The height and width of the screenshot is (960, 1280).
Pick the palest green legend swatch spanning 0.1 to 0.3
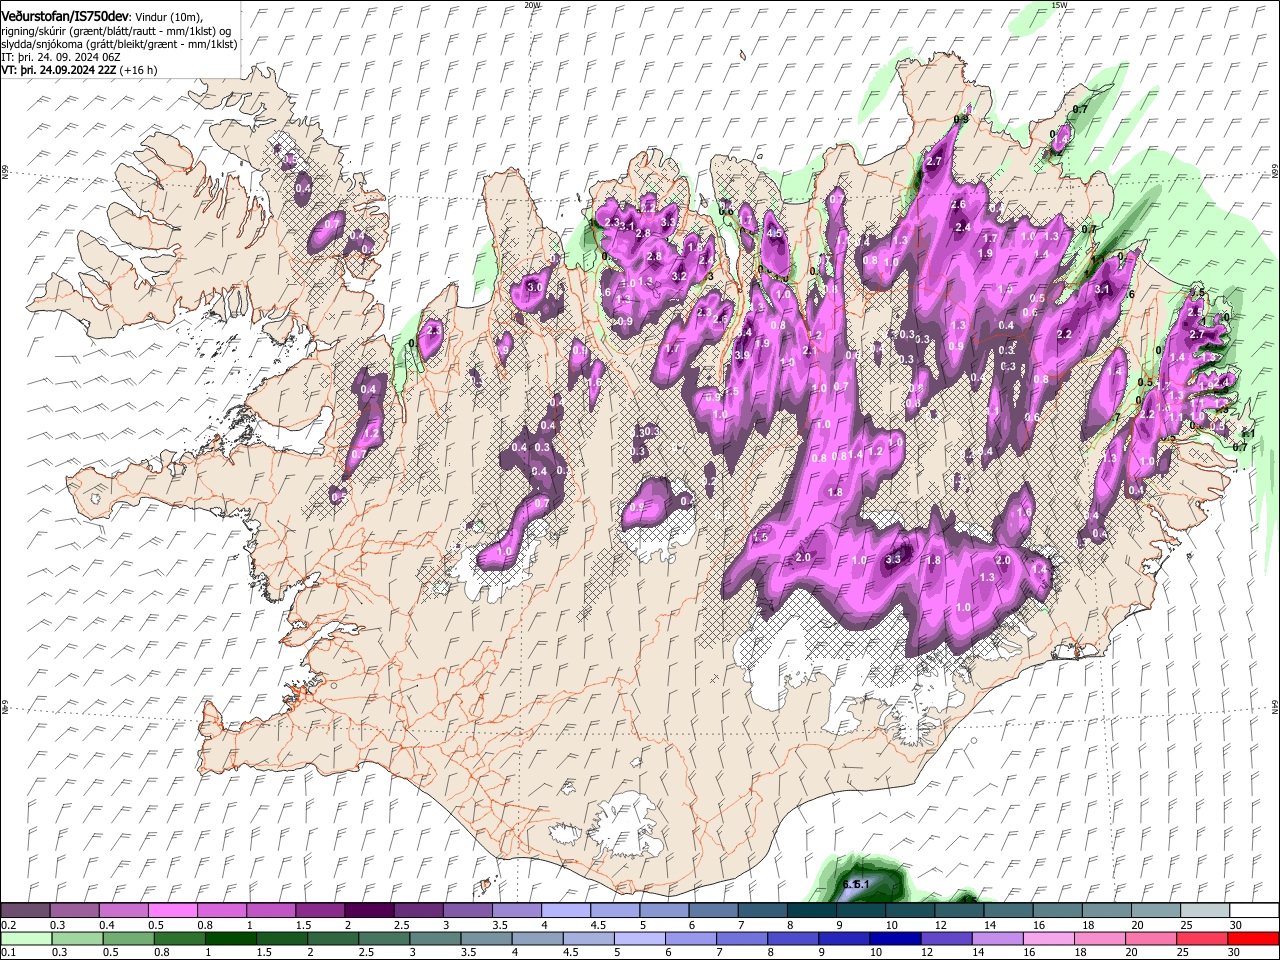point(26,938)
